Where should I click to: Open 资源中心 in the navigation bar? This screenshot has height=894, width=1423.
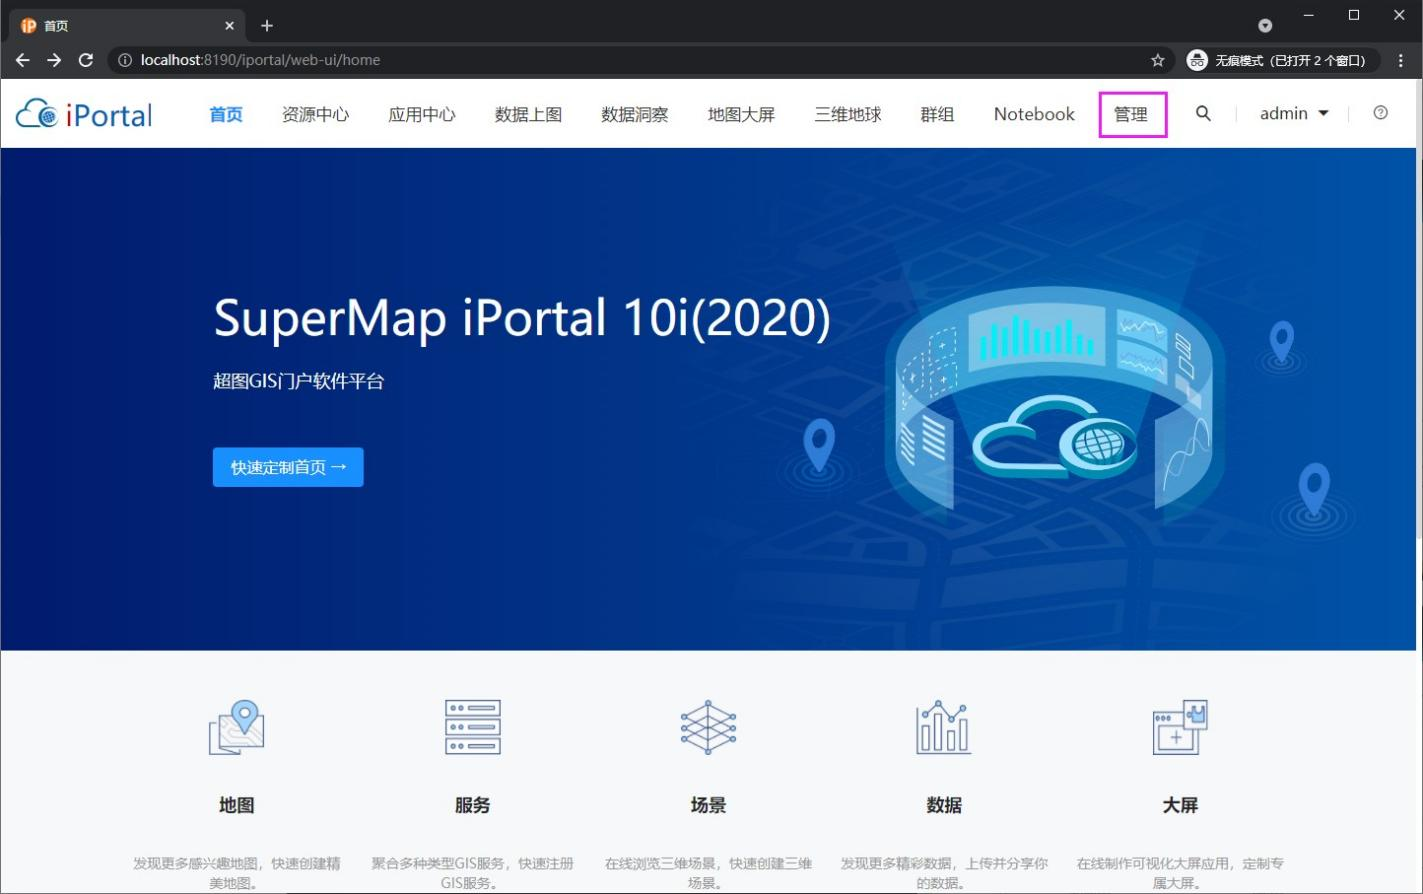point(315,114)
